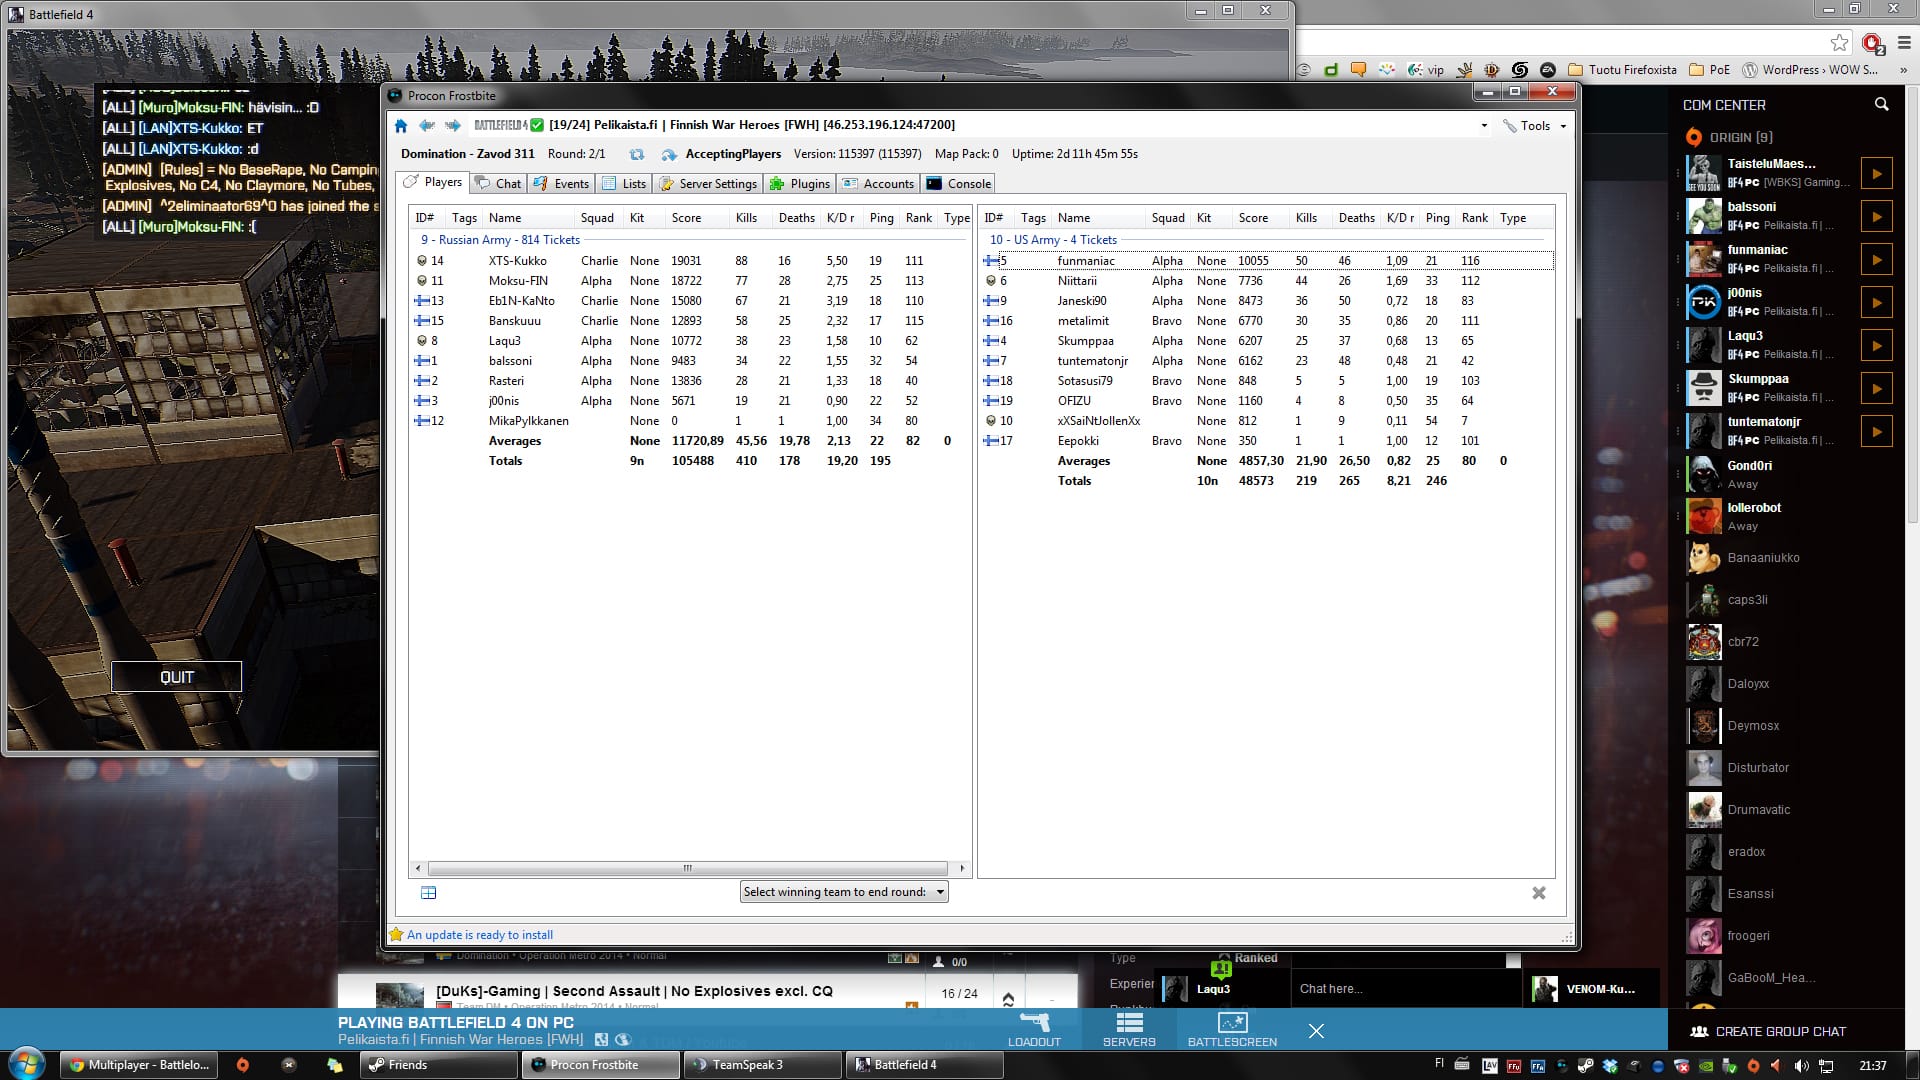Join funmaniac's game via play arrow
Viewport: 1920px width, 1080px height.
[1876, 259]
